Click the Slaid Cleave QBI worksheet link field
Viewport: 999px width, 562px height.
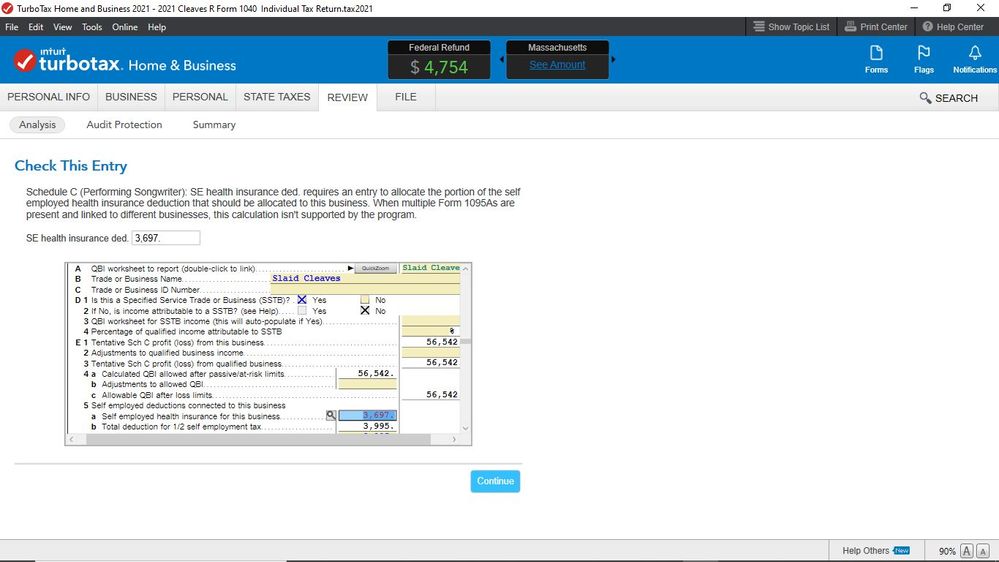pyautogui.click(x=431, y=268)
